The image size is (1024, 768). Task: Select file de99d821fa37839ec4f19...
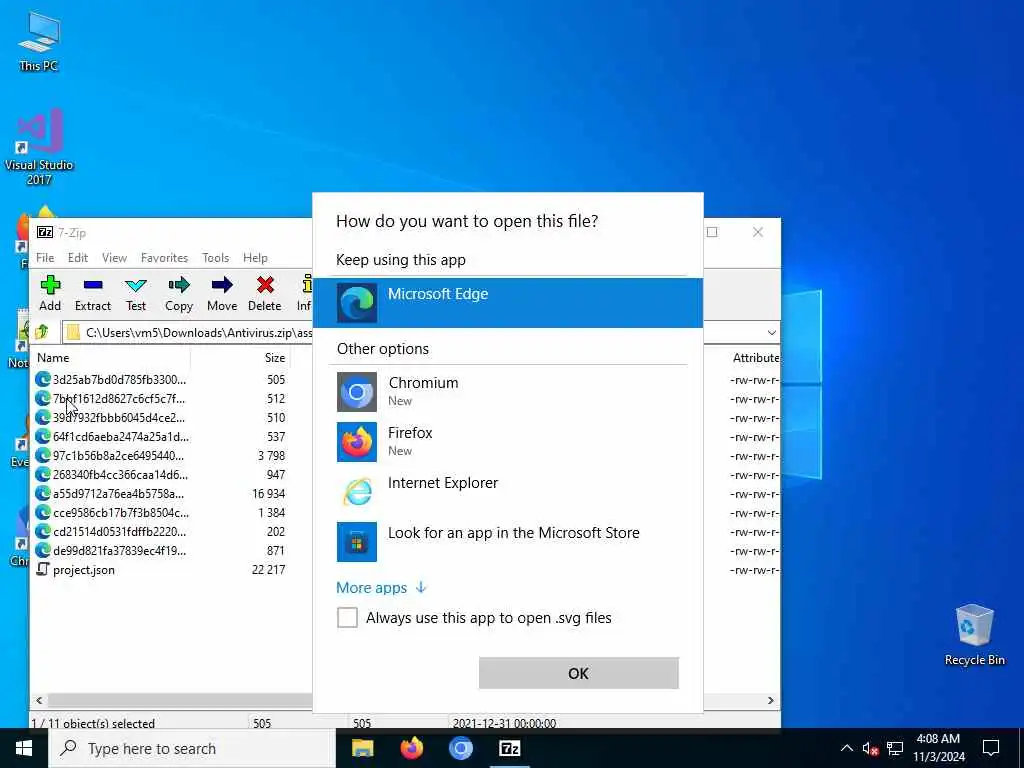[x=120, y=550]
